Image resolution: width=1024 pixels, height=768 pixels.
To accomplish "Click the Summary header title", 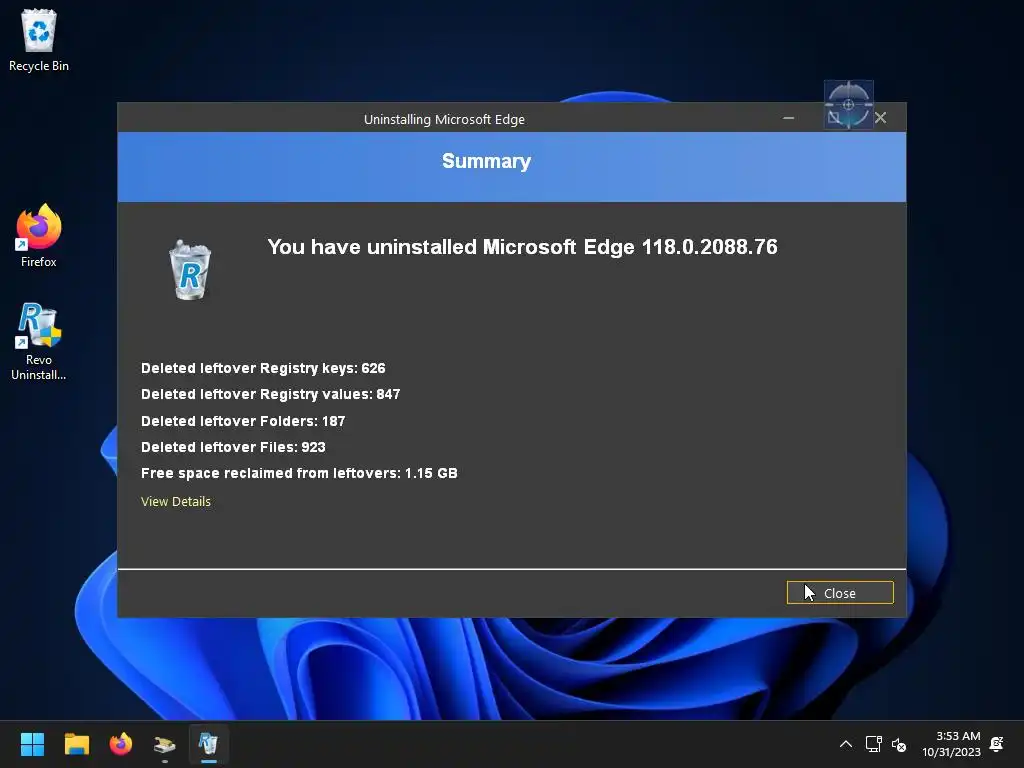I will [487, 161].
